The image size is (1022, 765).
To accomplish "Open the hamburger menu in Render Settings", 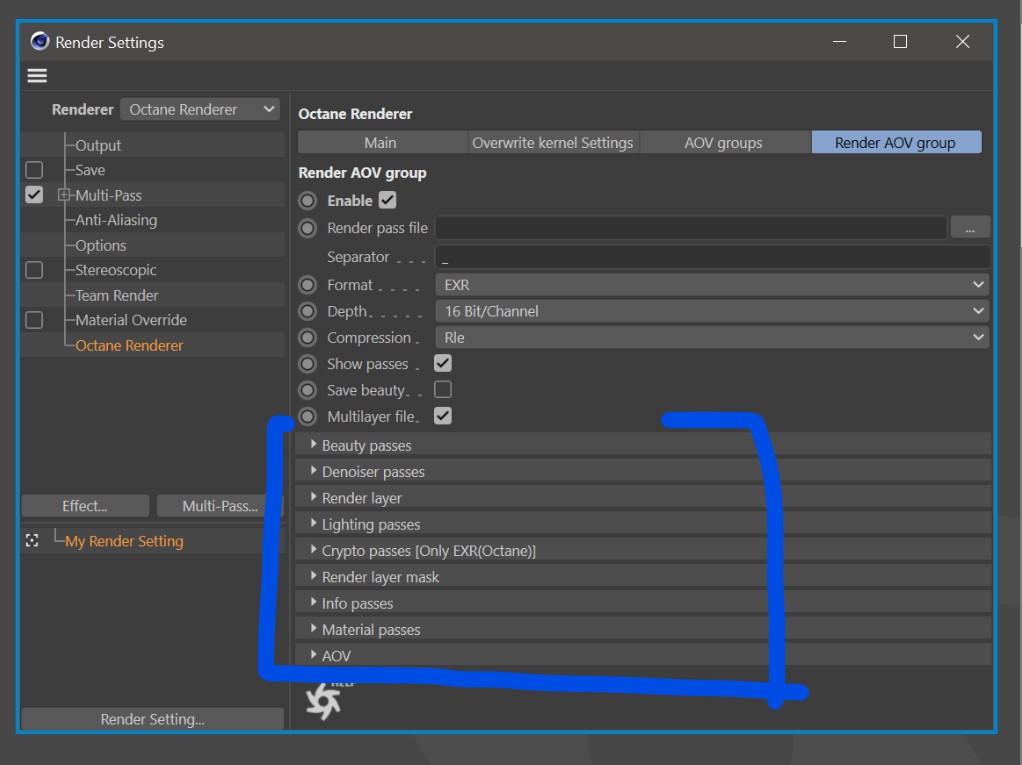I will point(37,76).
